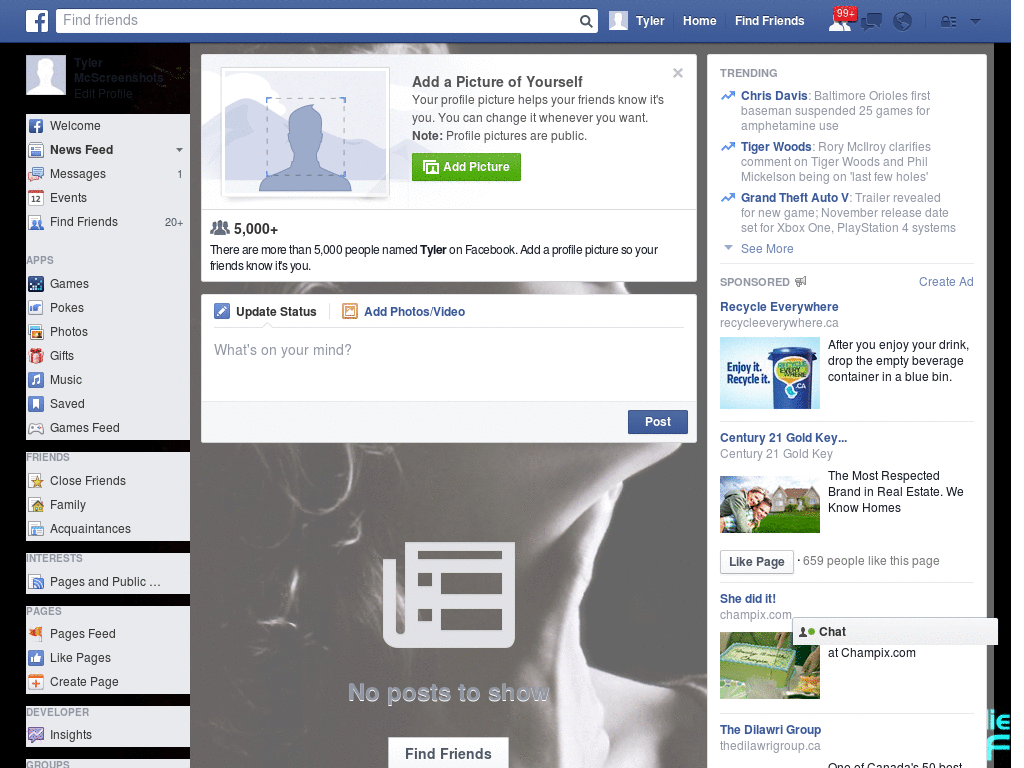Click the Photos app icon
Viewport: 1024px width, 768px height.
coord(36,332)
